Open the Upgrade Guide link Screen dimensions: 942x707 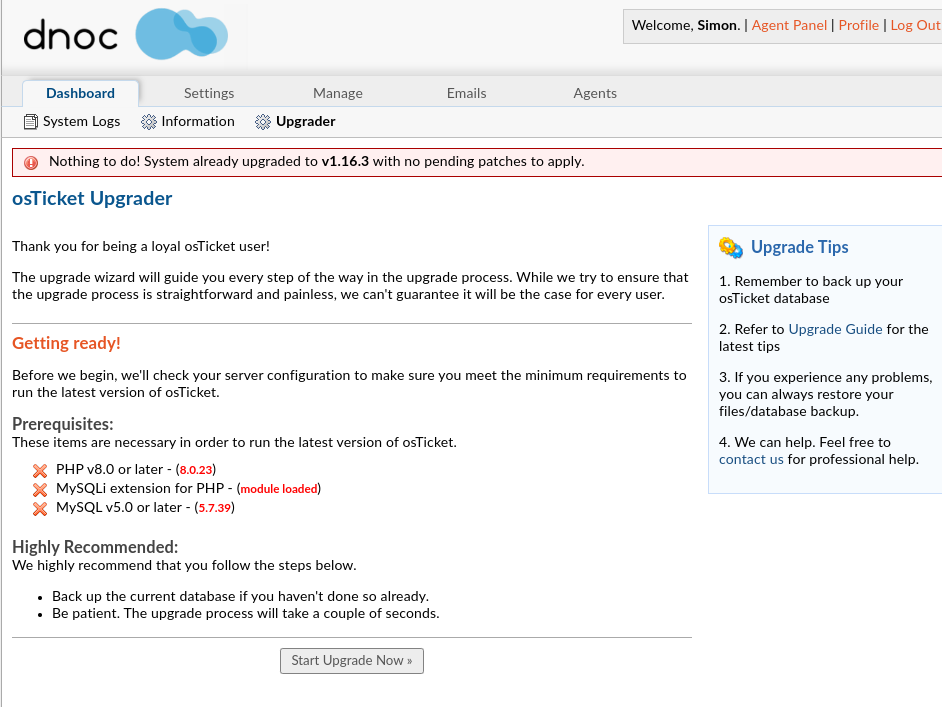(835, 329)
